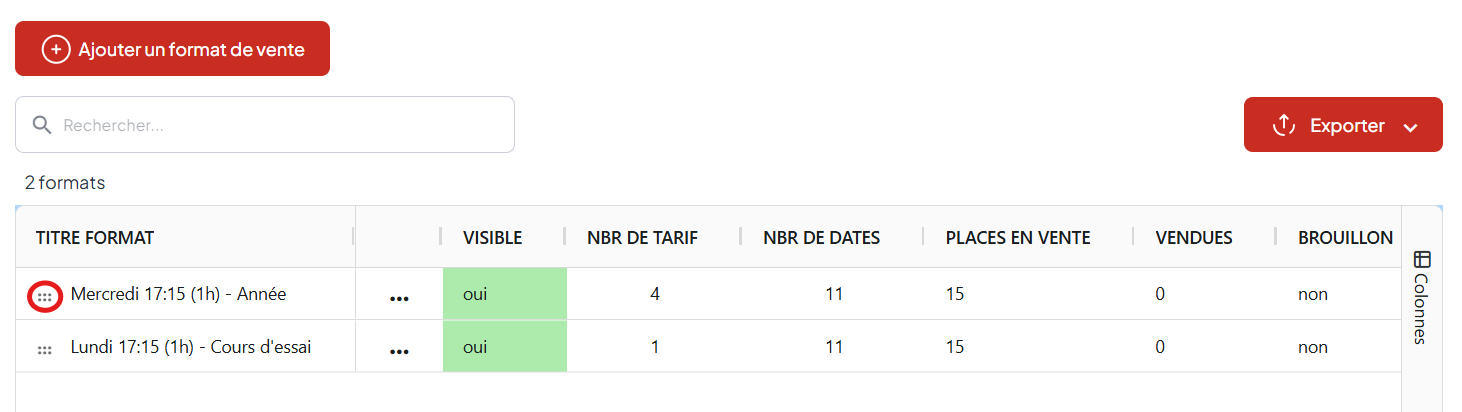Click the green 'oui' cell for Lundi row
This screenshot has height=412, width=1462.
tap(504, 347)
